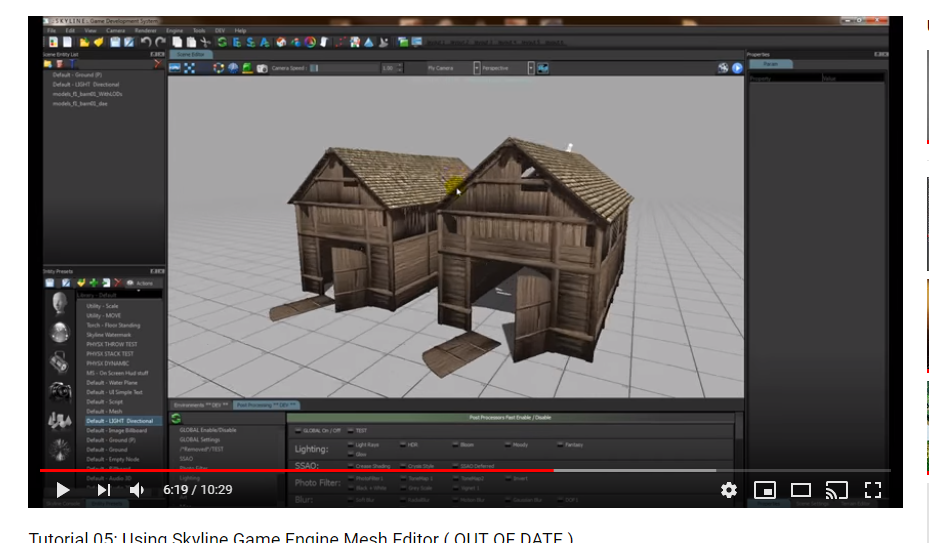Select the Param tab in Properties
Viewport: 929px width, 543px height.
click(770, 64)
